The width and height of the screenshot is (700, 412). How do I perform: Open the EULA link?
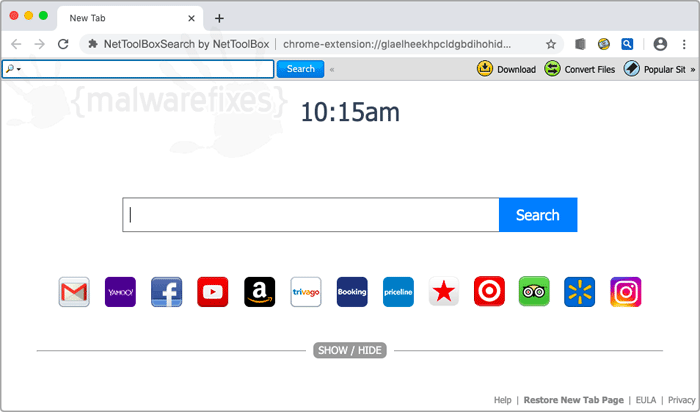tap(646, 400)
